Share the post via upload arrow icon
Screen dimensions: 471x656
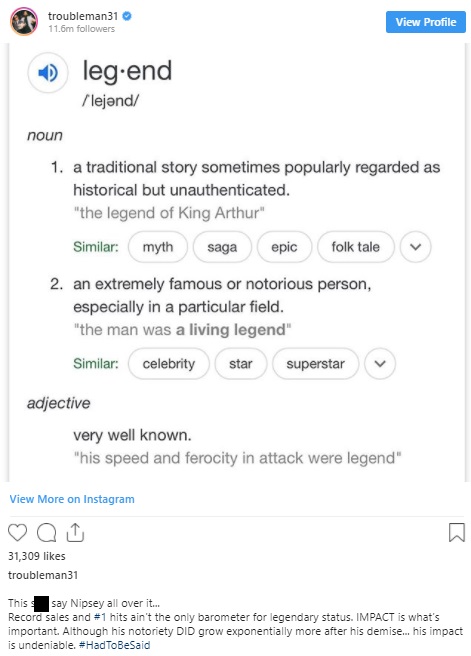[75, 532]
